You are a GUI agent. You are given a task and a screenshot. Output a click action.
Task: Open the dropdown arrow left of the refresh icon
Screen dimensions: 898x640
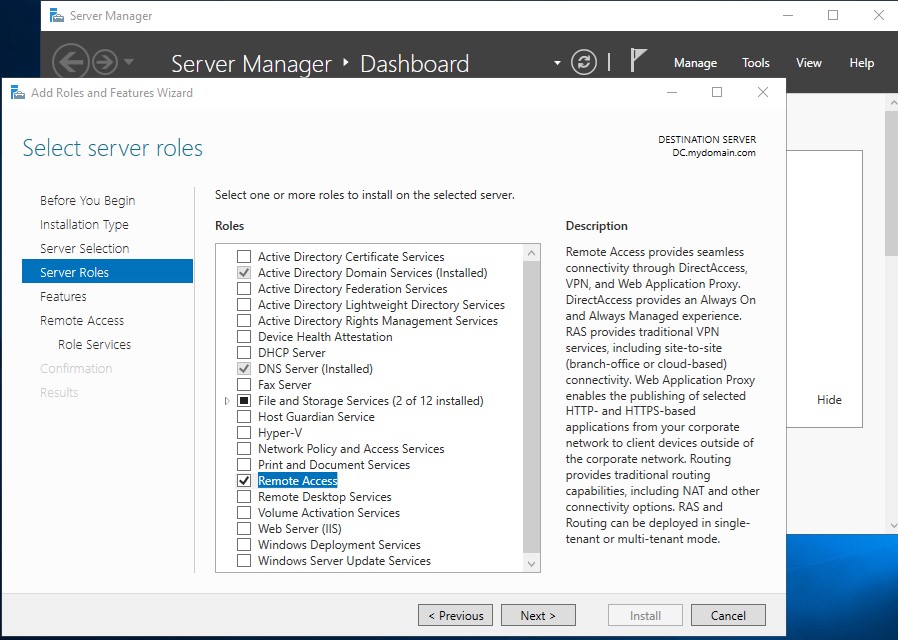click(x=557, y=62)
